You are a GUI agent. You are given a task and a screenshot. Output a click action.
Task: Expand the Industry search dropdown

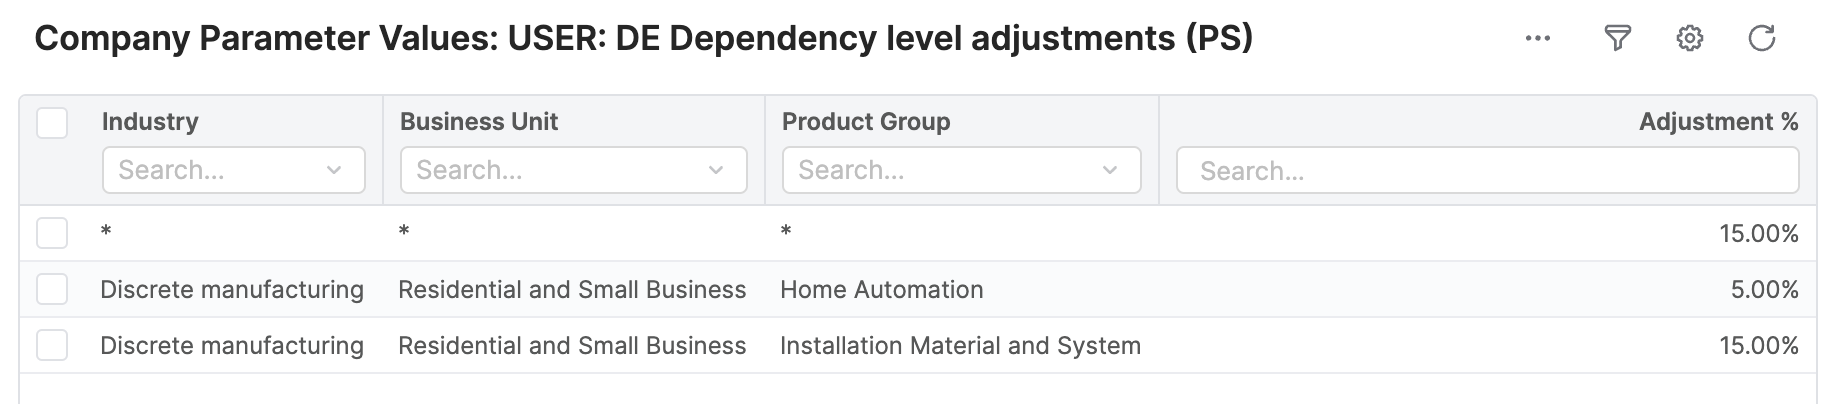(334, 170)
